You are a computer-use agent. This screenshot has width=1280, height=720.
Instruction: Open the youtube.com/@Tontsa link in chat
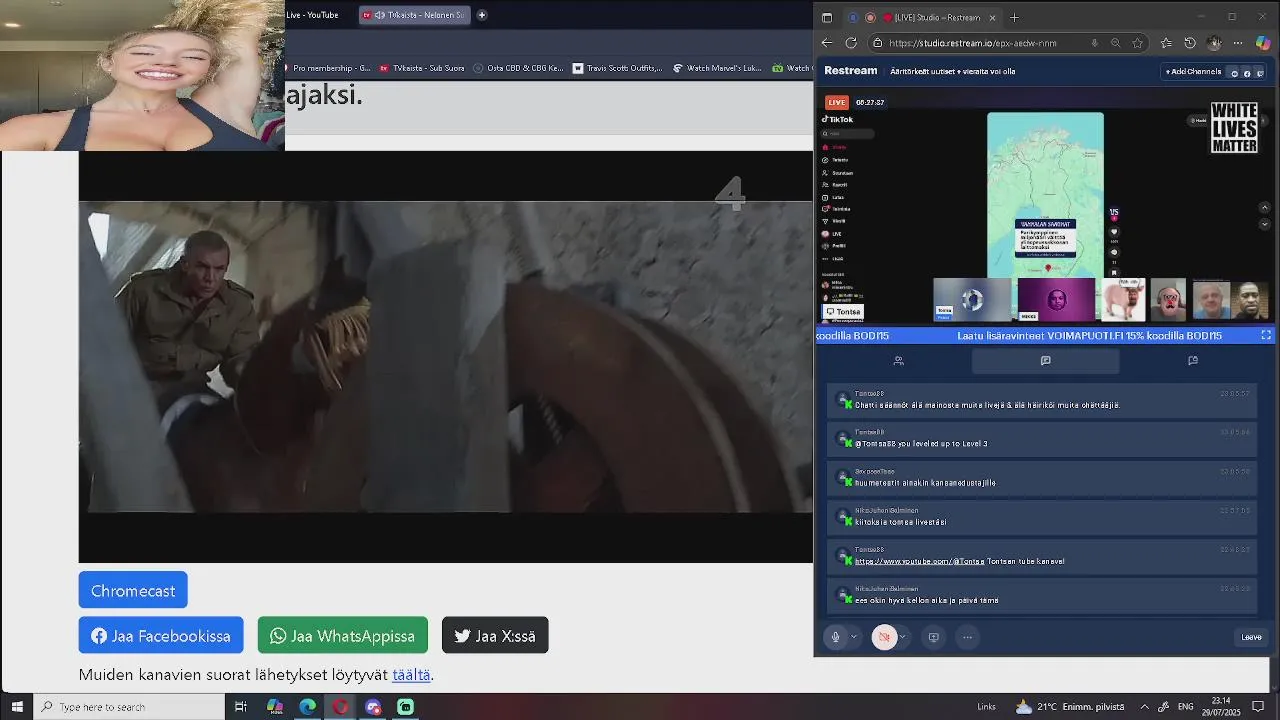click(x=919, y=561)
